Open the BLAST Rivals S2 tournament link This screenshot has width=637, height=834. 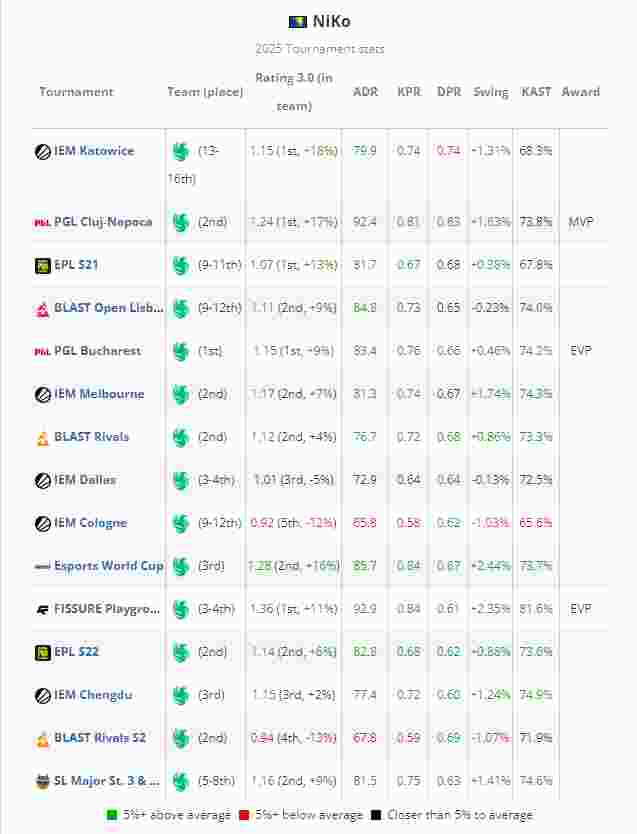(x=100, y=738)
